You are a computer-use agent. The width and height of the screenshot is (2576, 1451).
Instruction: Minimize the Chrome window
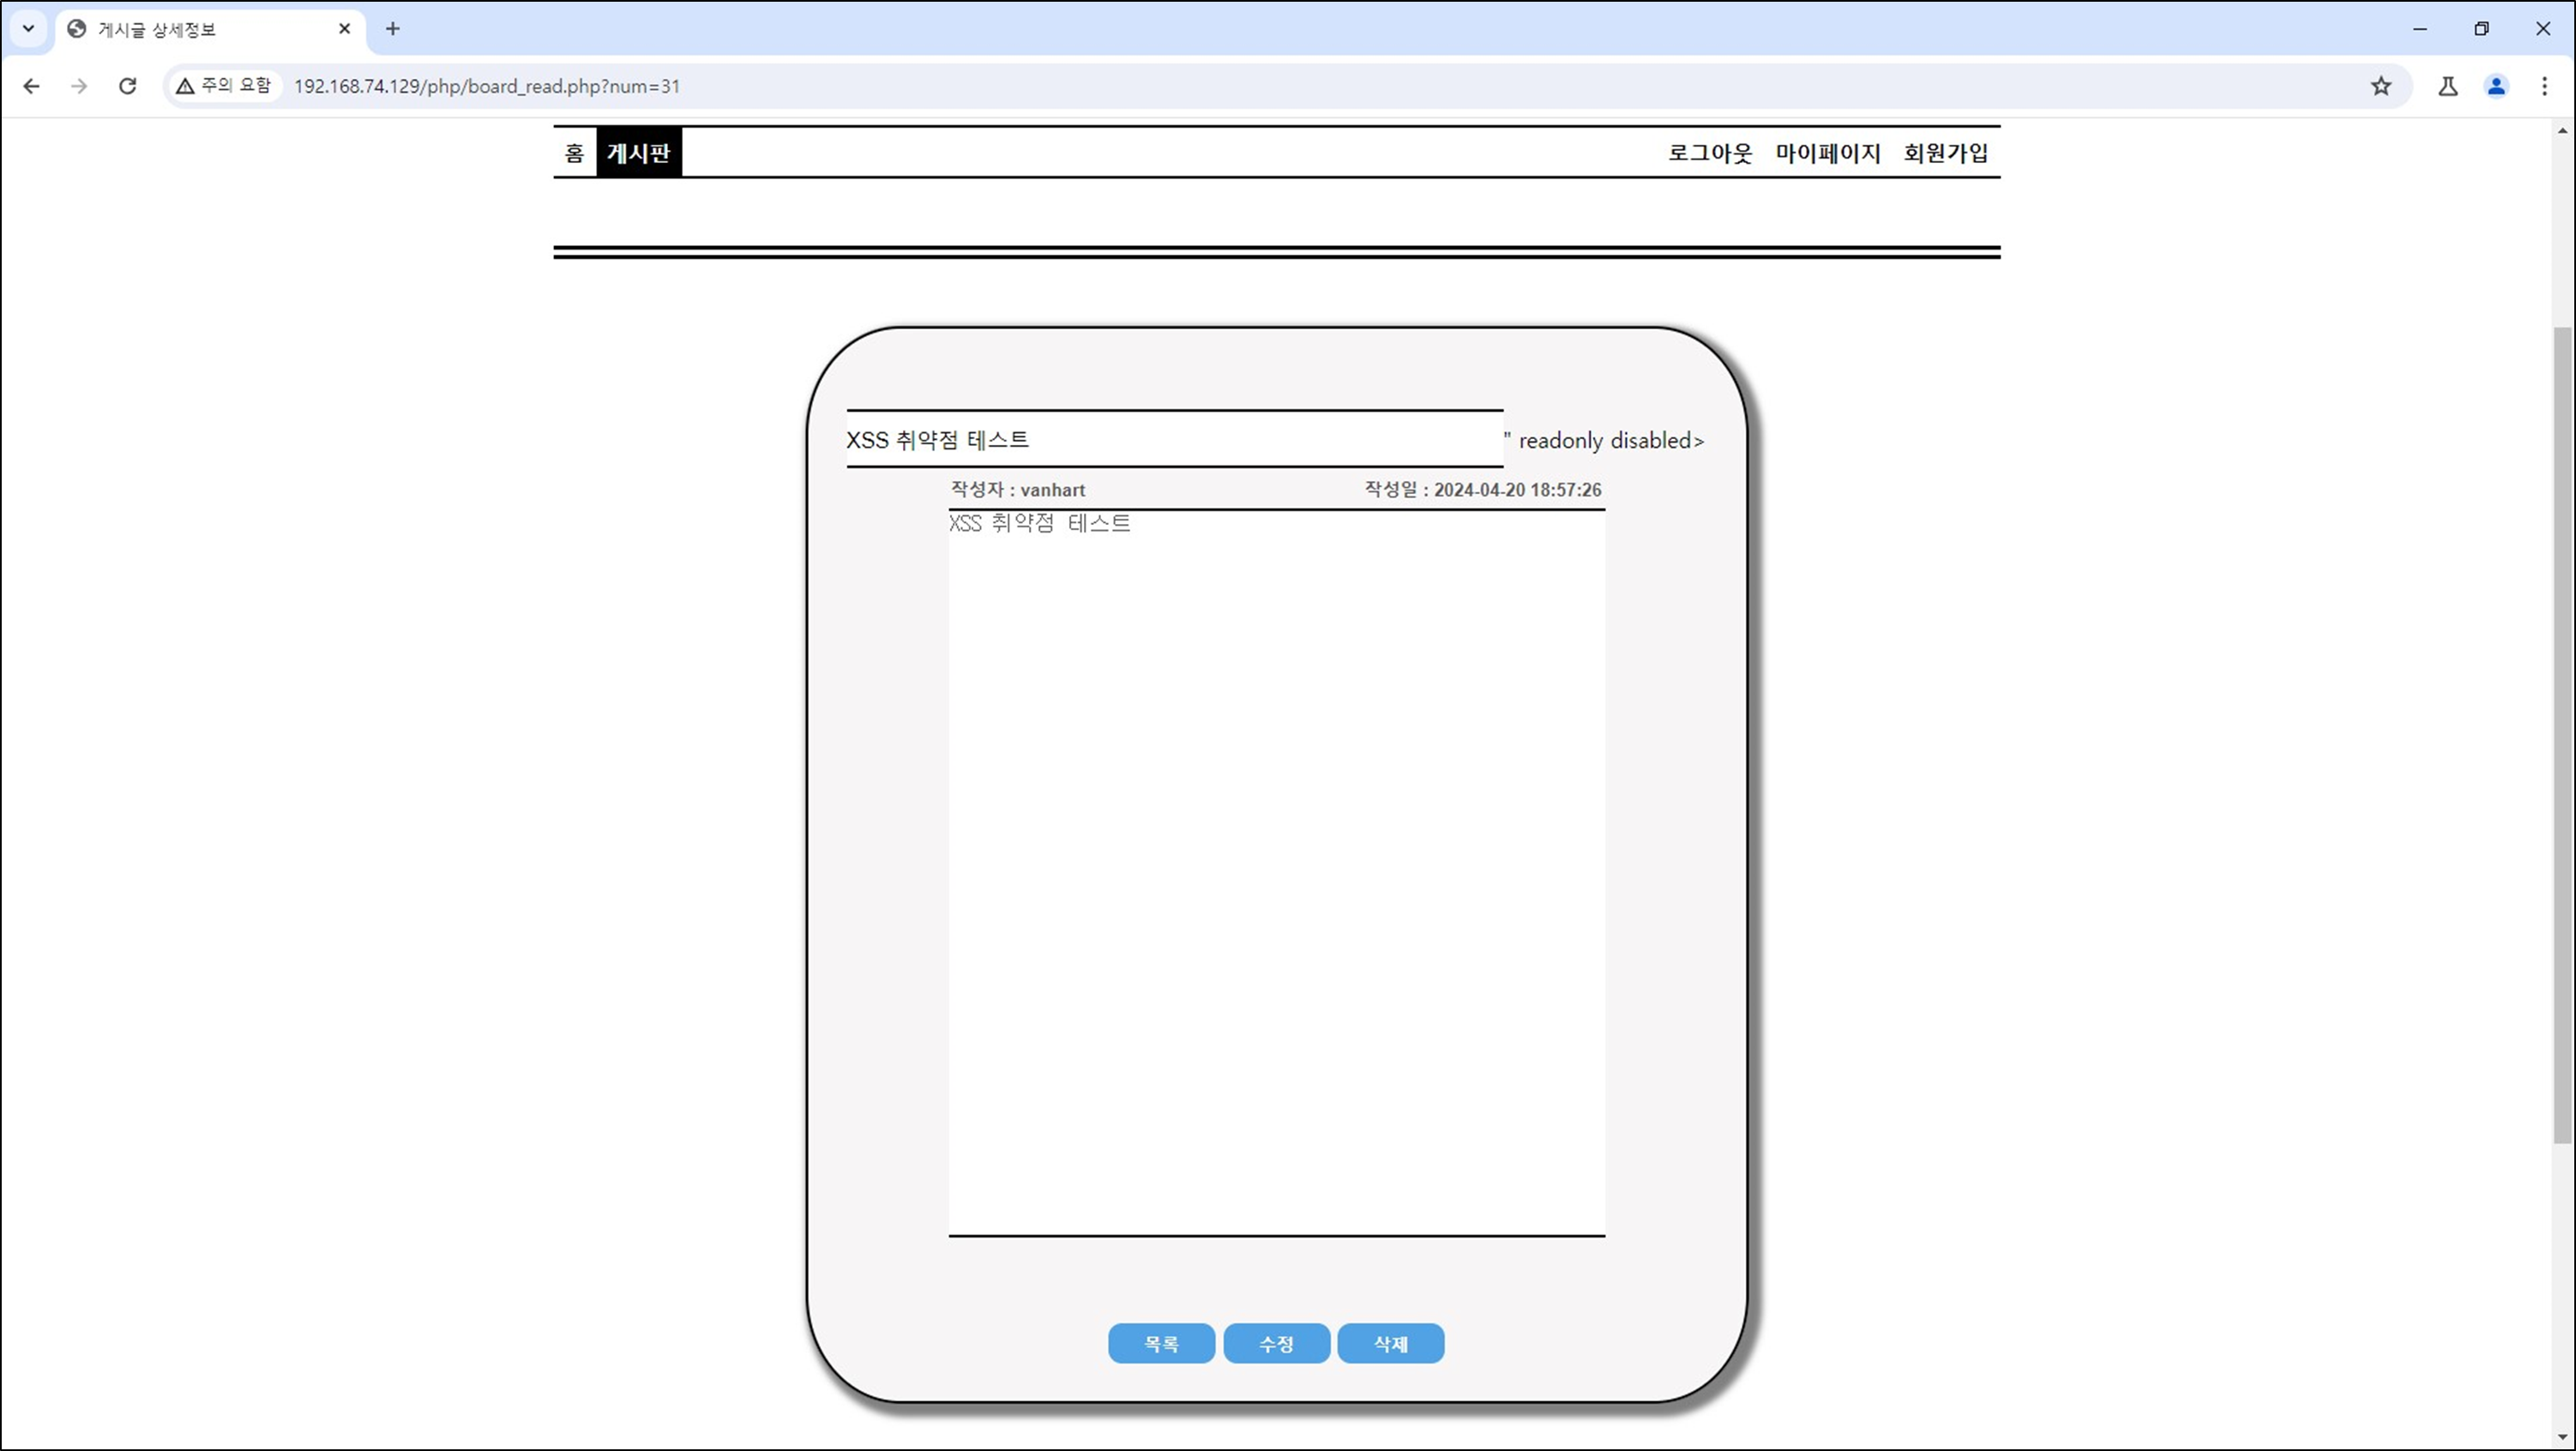[2420, 29]
